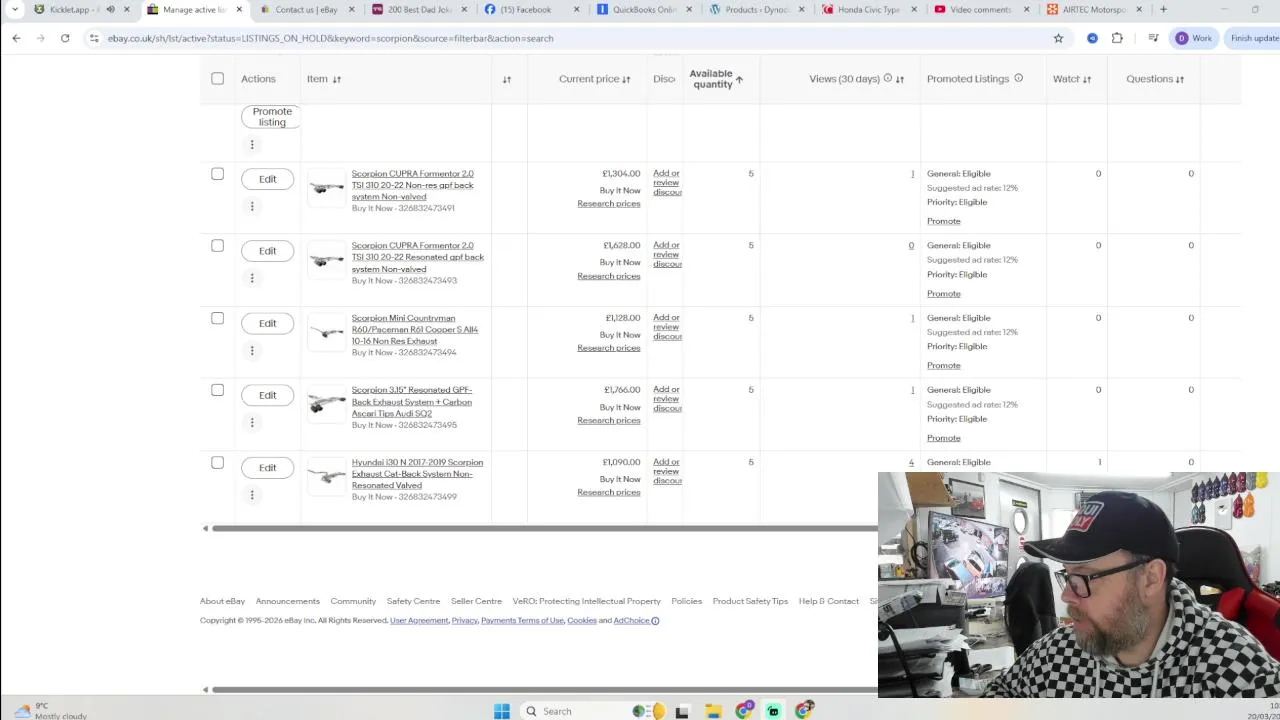
Task: Open Audi SQ2 exhaust thumbnail image
Action: point(326,405)
